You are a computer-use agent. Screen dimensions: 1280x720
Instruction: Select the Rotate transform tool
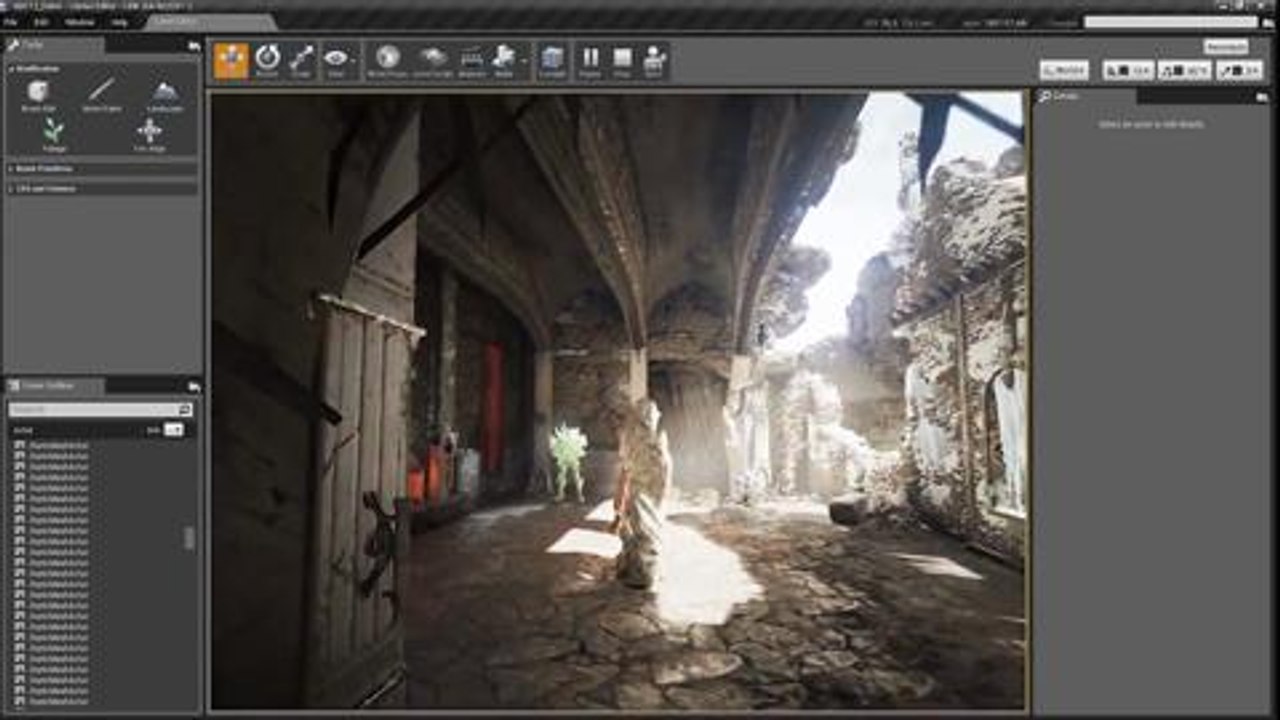pyautogui.click(x=267, y=60)
